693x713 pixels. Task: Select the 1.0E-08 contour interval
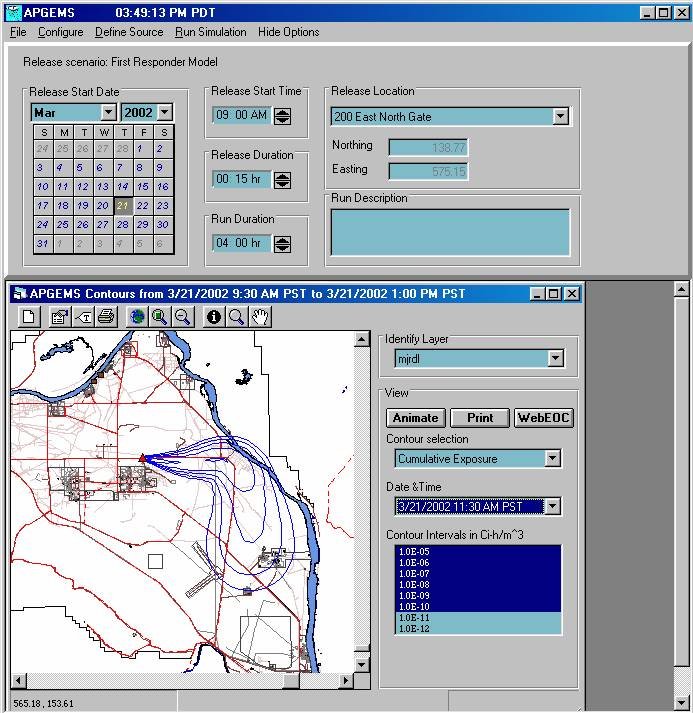tap(478, 585)
